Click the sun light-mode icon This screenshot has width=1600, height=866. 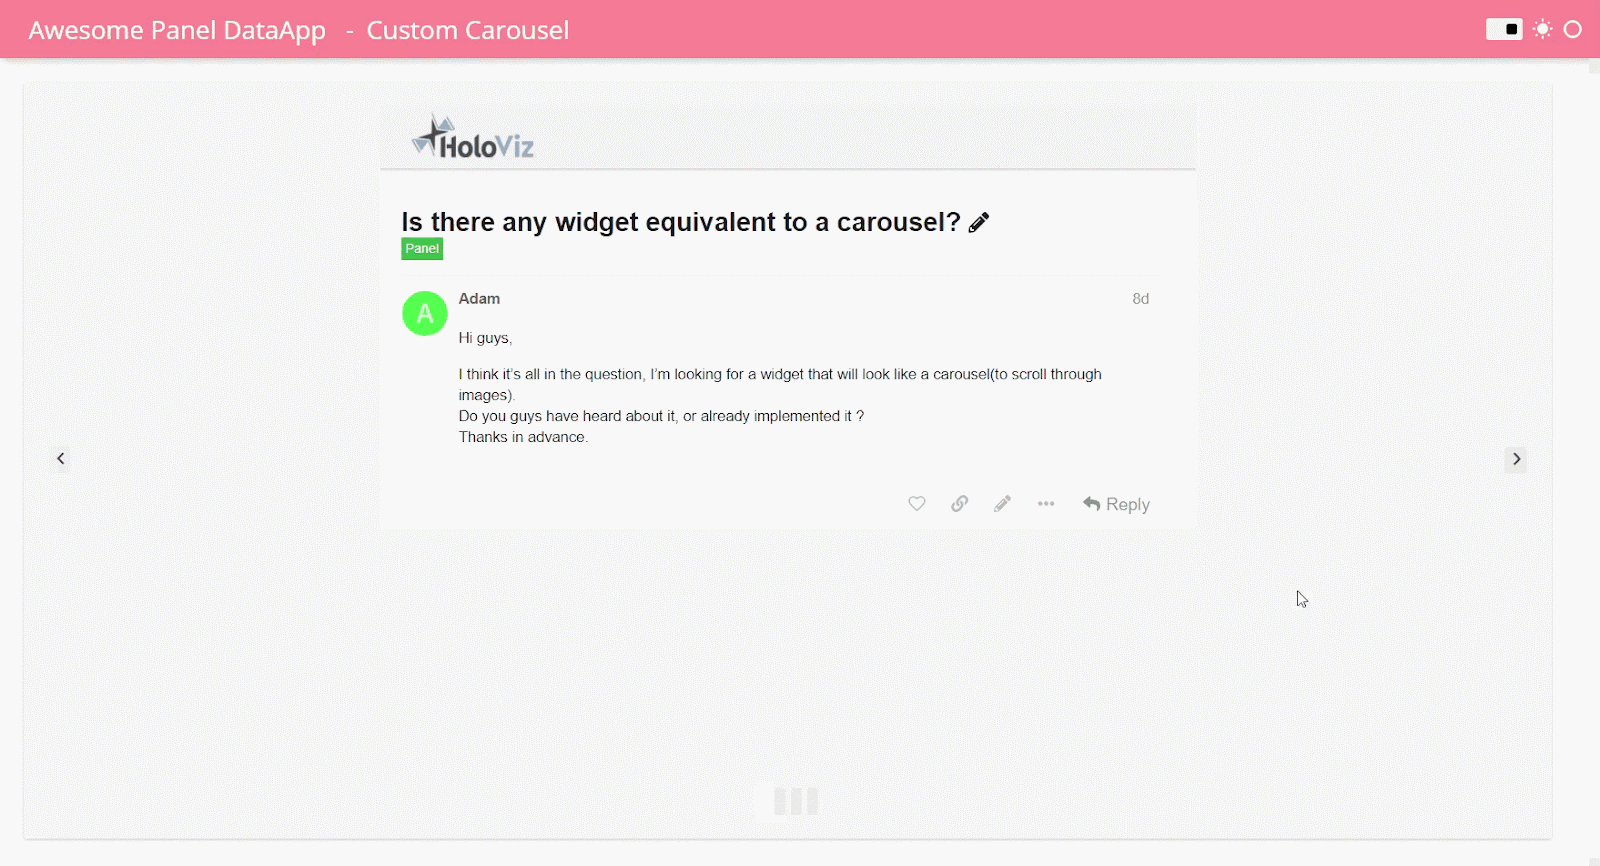click(x=1543, y=29)
